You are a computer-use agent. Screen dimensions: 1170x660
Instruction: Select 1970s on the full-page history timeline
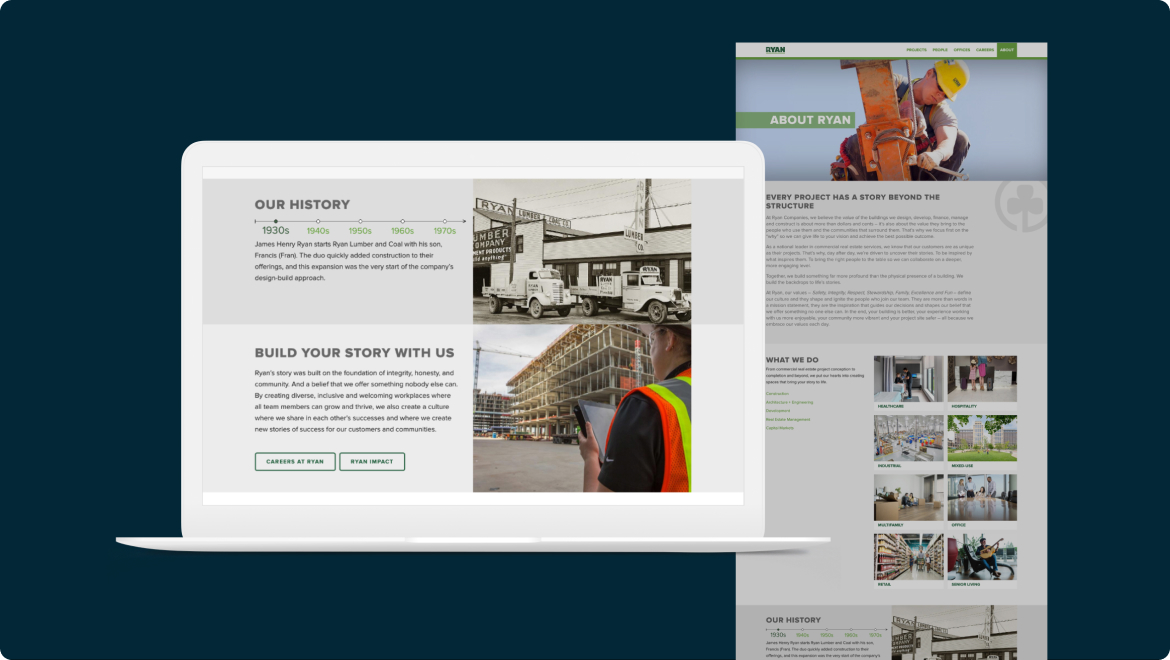pyautogui.click(x=875, y=635)
